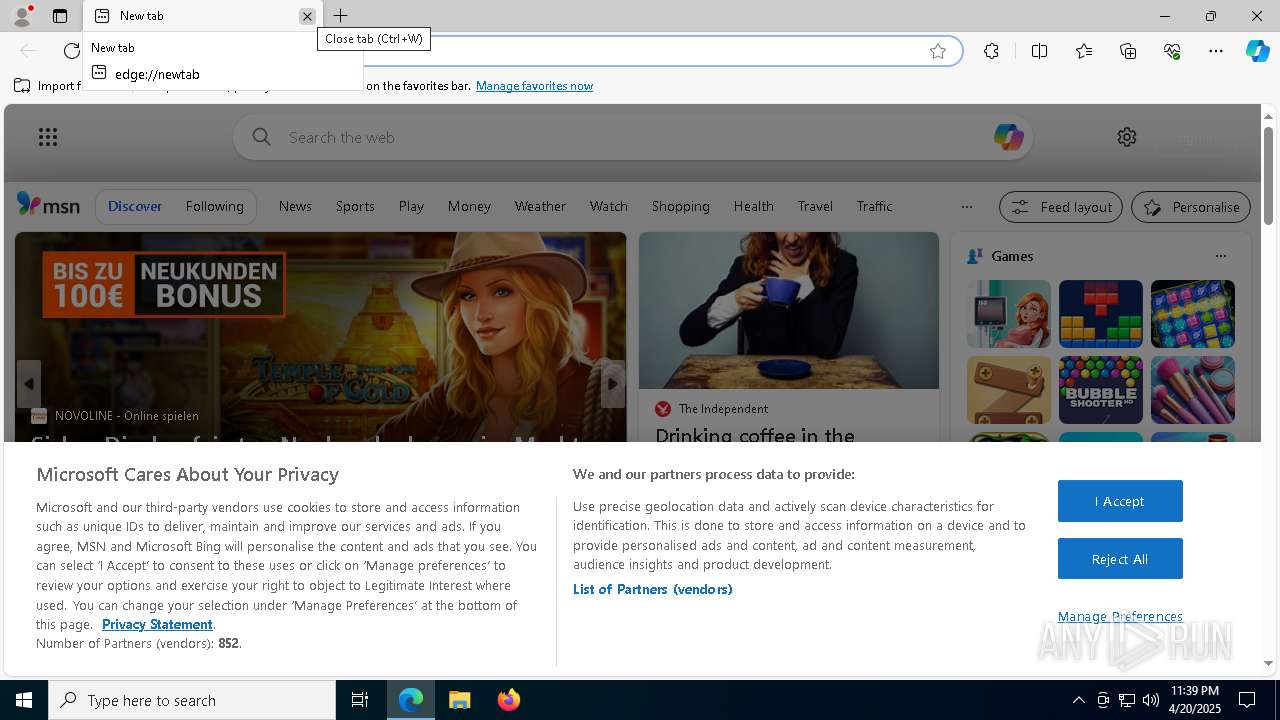The image size is (1280, 720).
Task: Open the makeup brushes game thumbnail
Action: click(1192, 390)
